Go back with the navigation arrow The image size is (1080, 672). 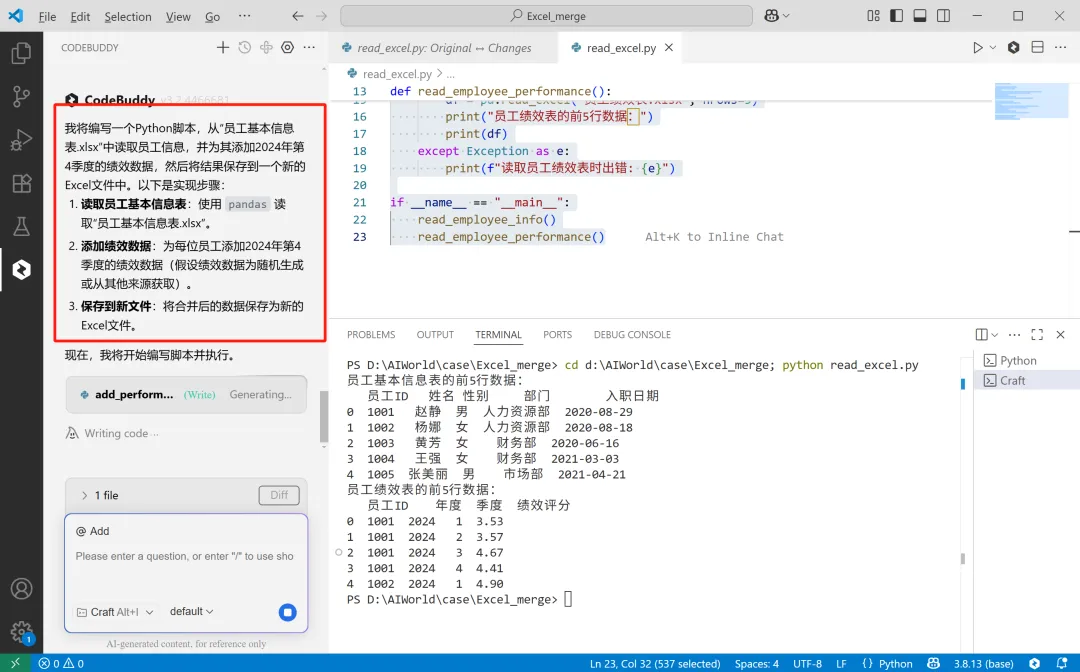click(x=298, y=16)
